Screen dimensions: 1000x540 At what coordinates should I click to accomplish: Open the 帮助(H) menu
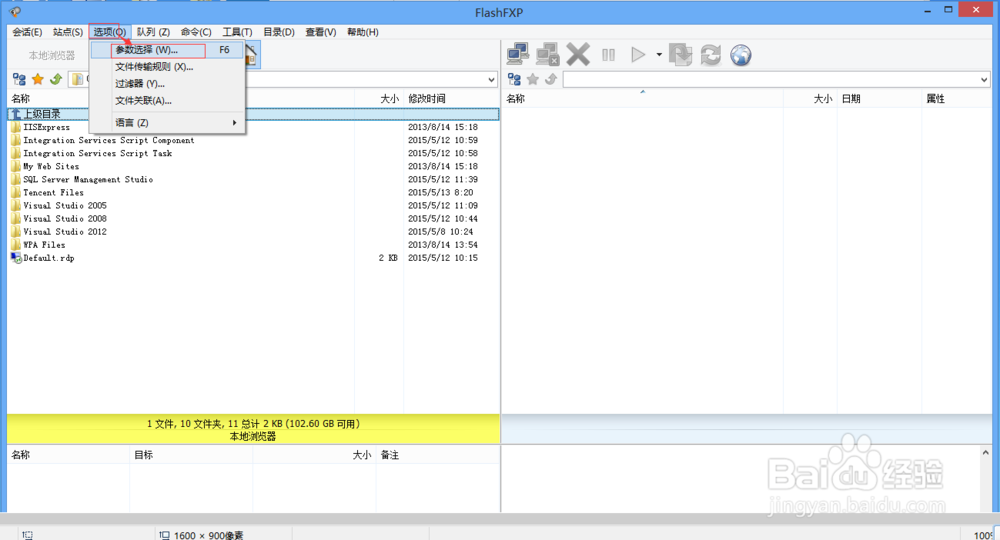click(x=362, y=32)
